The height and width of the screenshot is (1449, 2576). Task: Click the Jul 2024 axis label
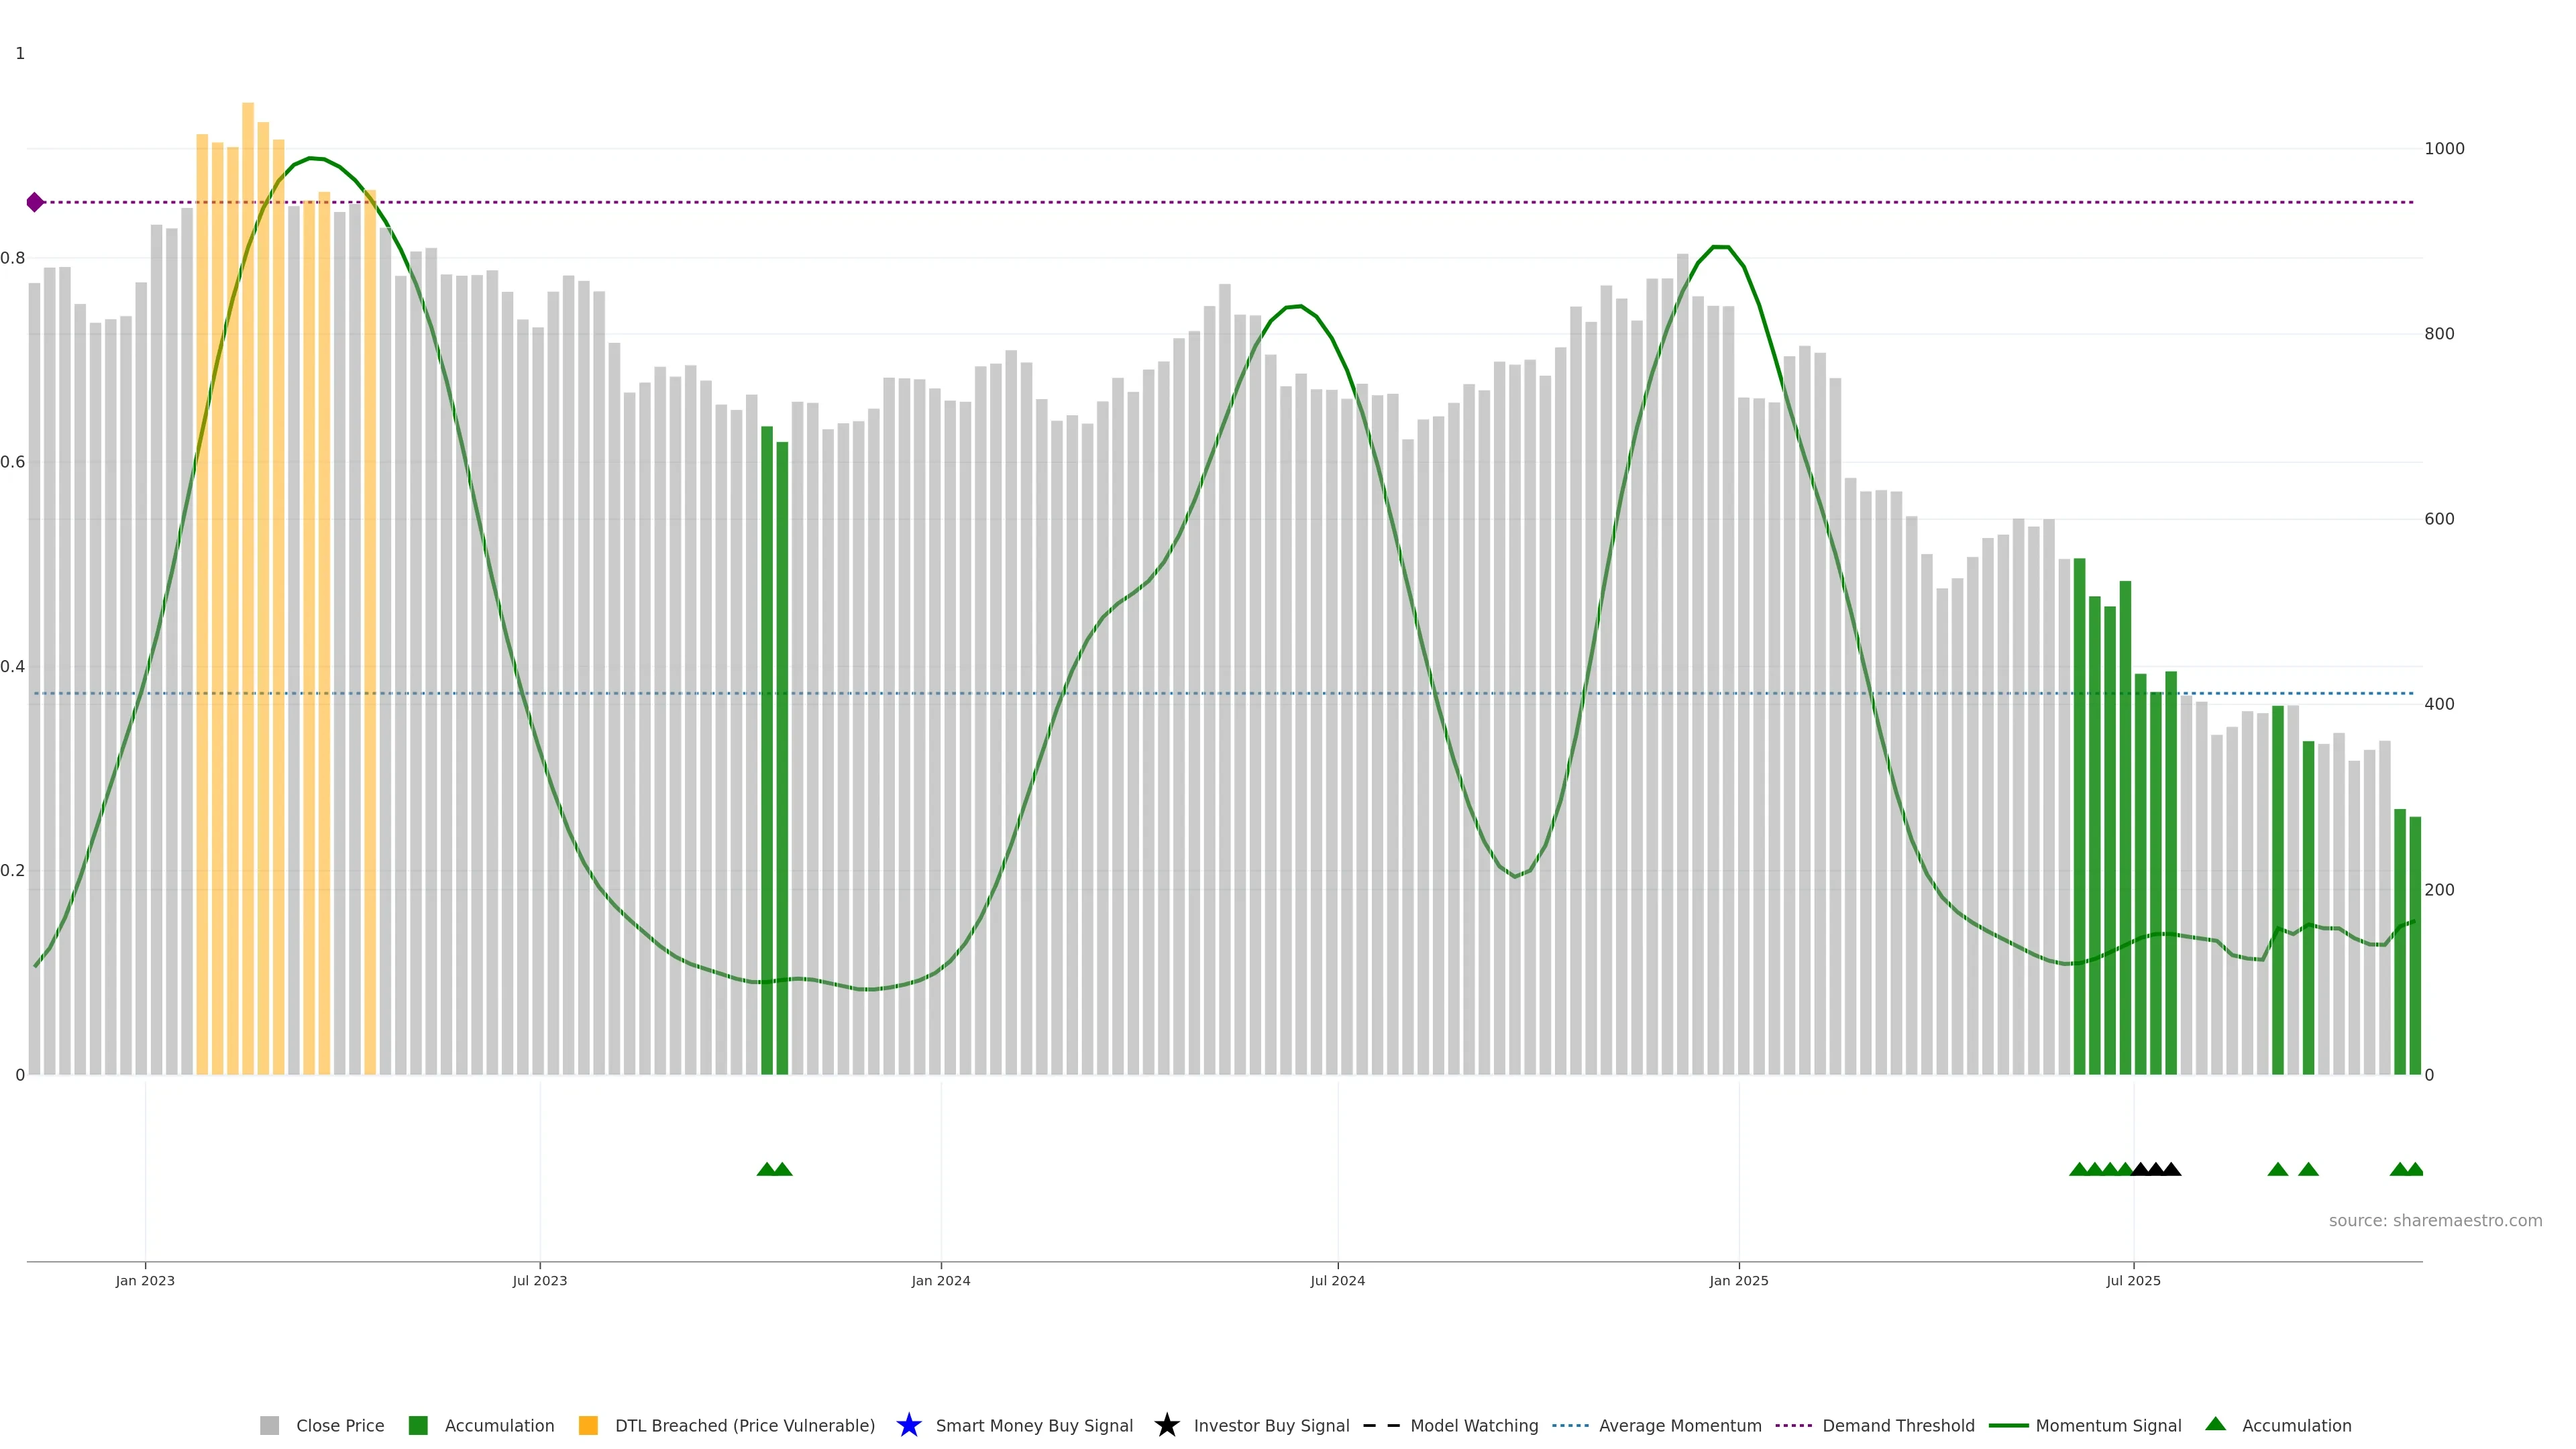[x=1337, y=1280]
